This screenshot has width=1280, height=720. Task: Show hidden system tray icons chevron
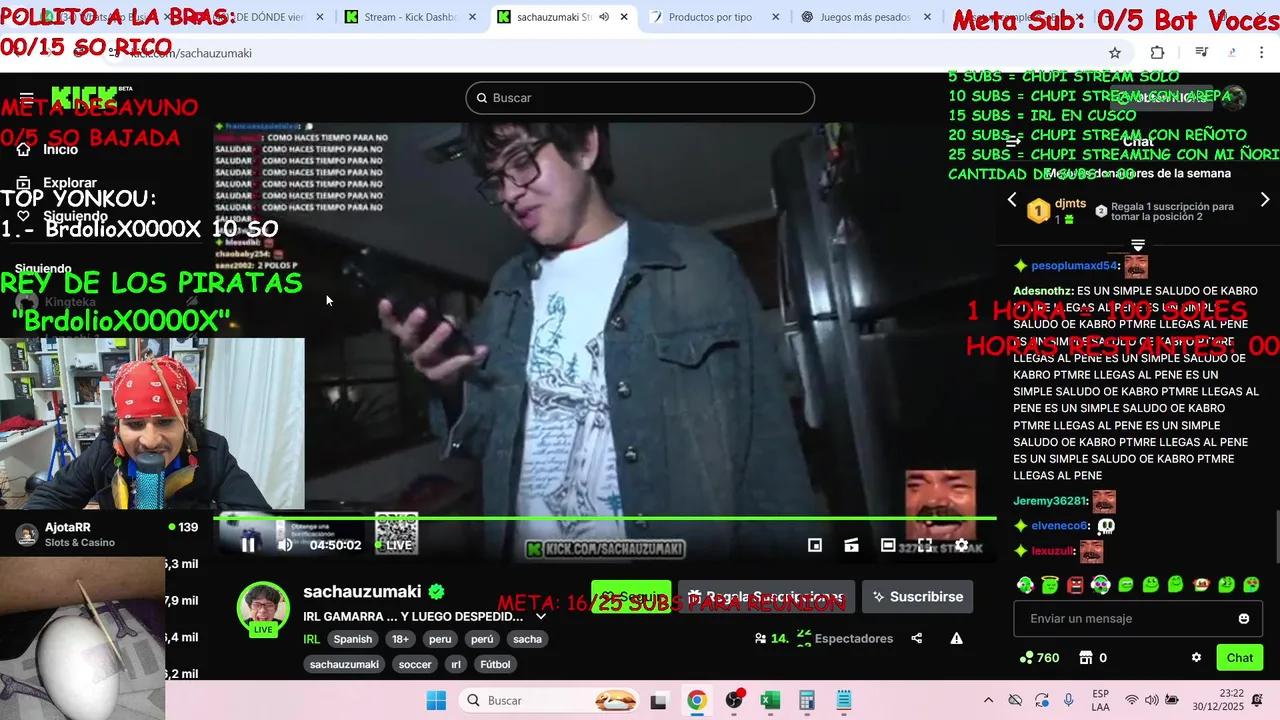click(x=988, y=700)
